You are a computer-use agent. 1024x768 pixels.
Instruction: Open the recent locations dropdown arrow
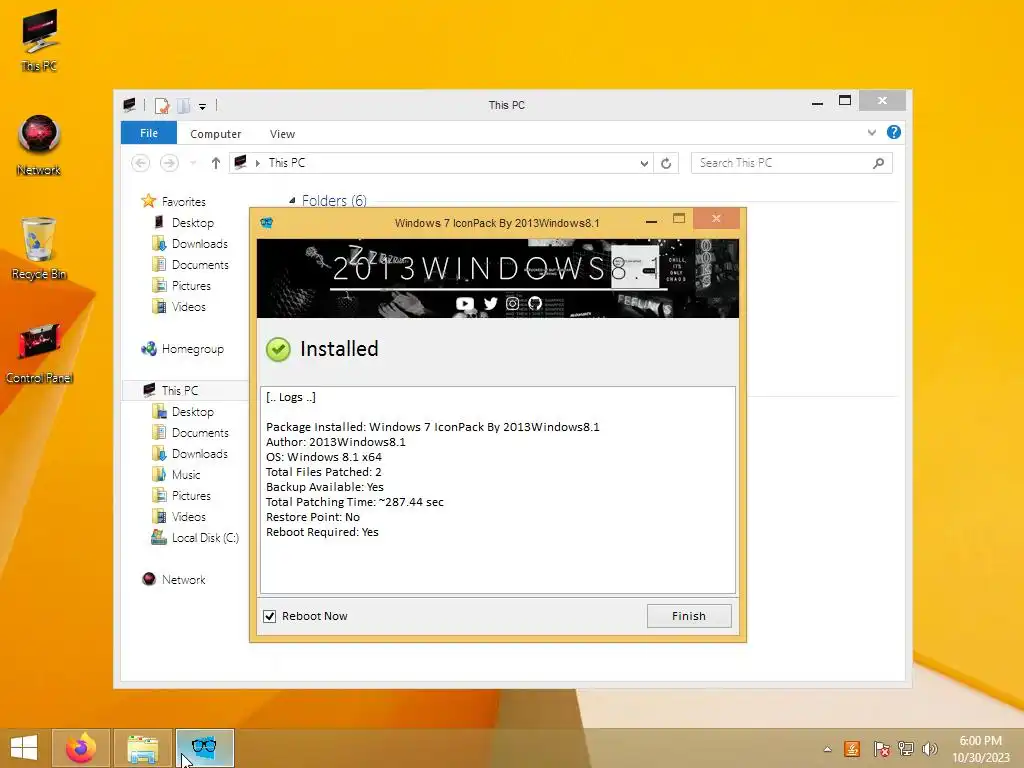(x=193, y=163)
